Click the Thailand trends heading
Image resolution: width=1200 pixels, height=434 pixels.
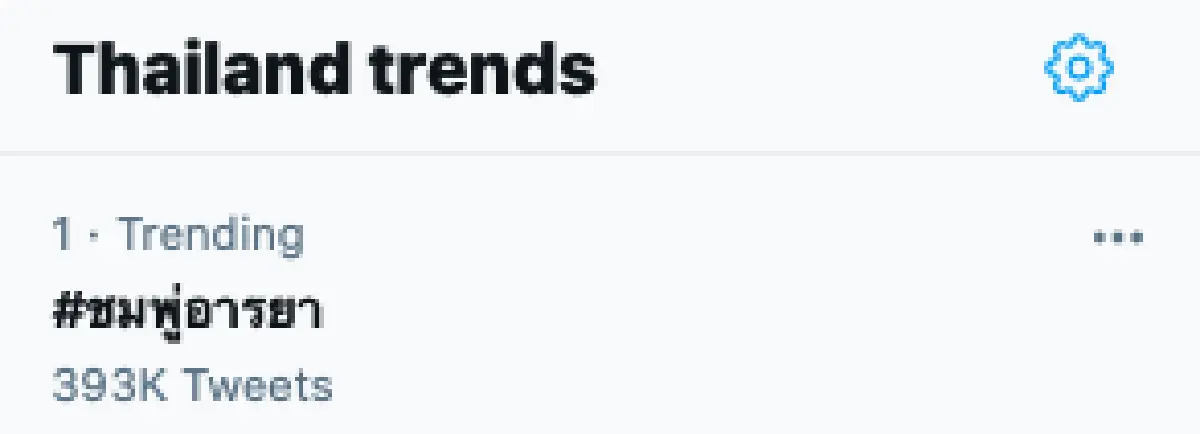pos(324,68)
